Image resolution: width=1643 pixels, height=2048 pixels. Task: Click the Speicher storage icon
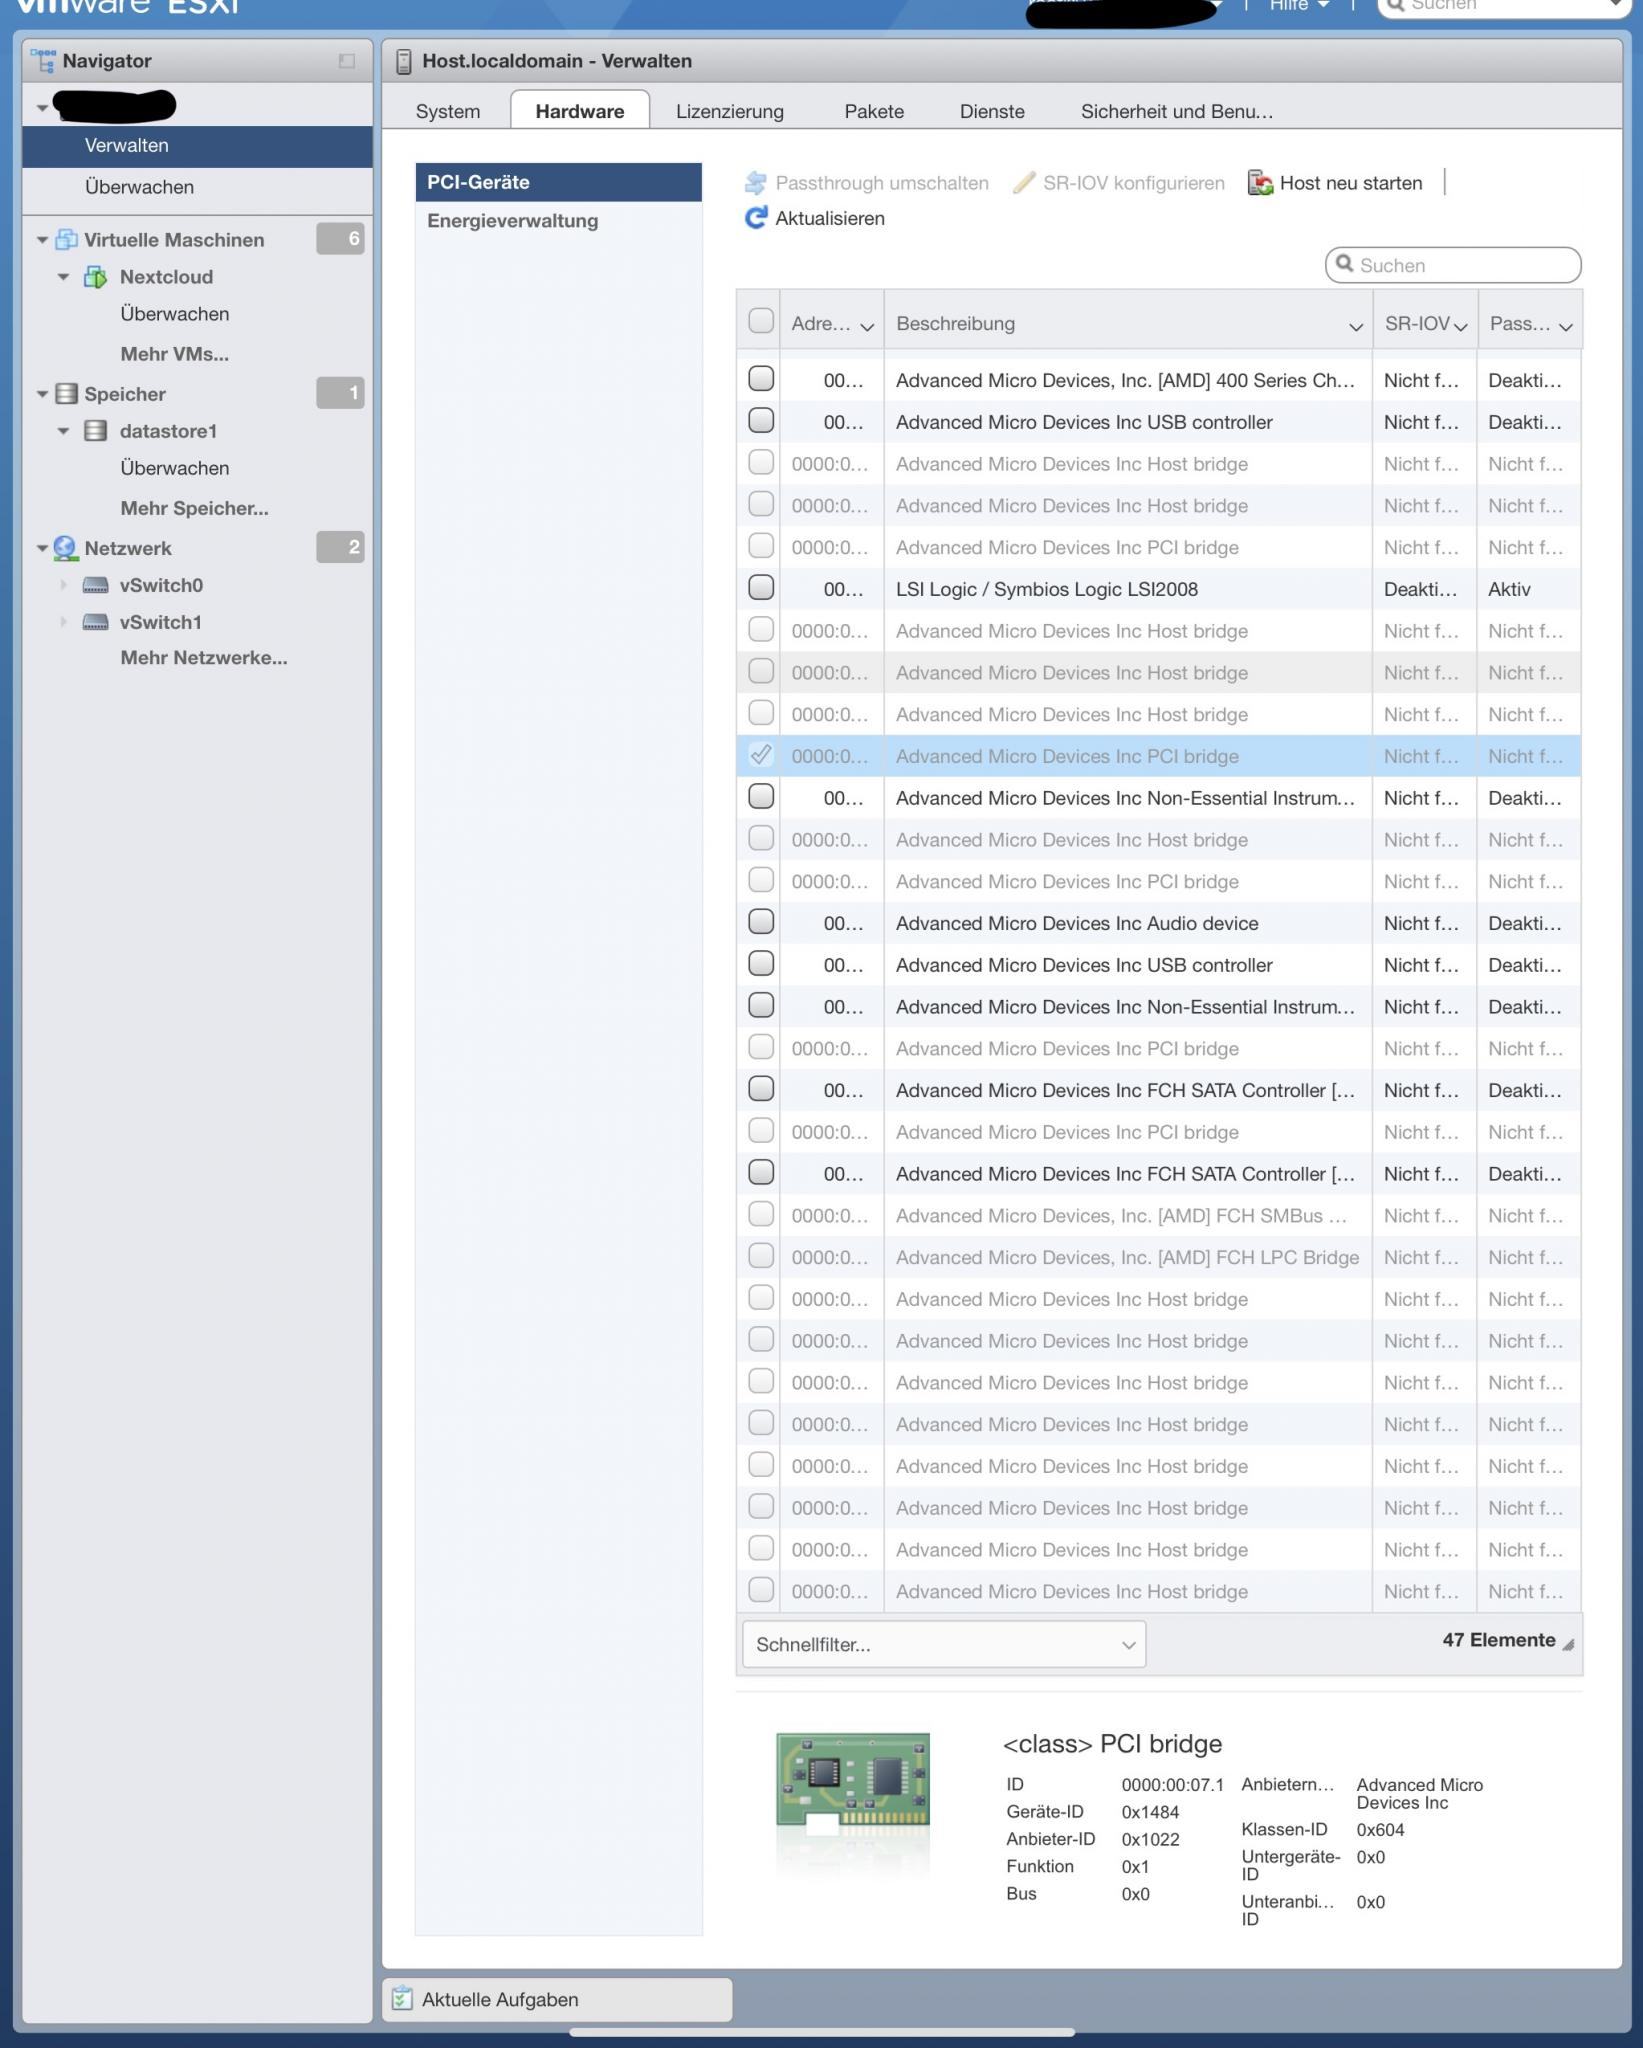(66, 394)
